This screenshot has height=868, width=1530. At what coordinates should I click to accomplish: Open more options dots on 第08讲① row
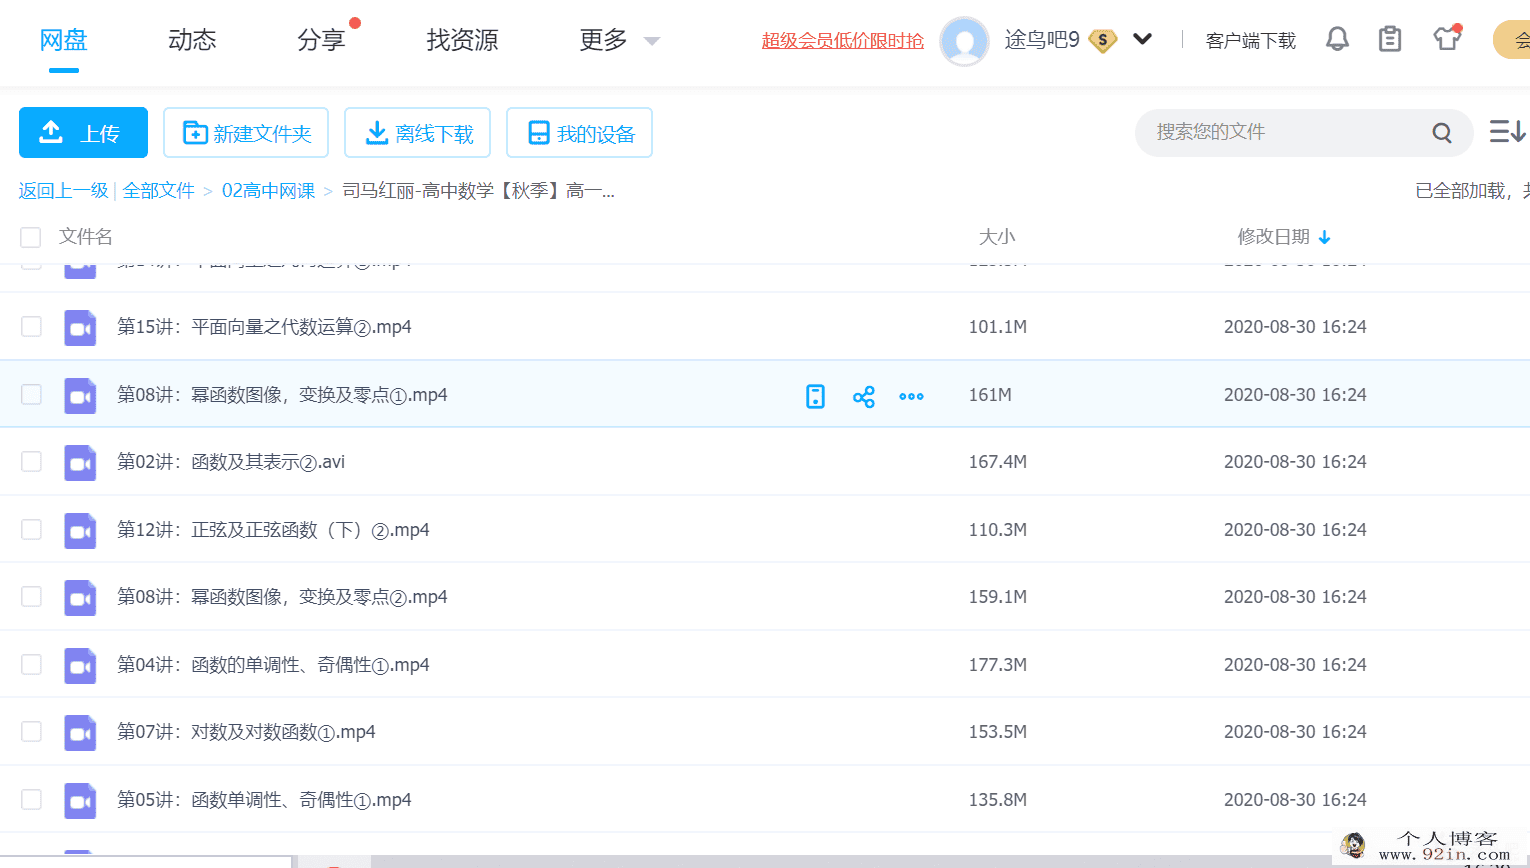pyautogui.click(x=911, y=397)
